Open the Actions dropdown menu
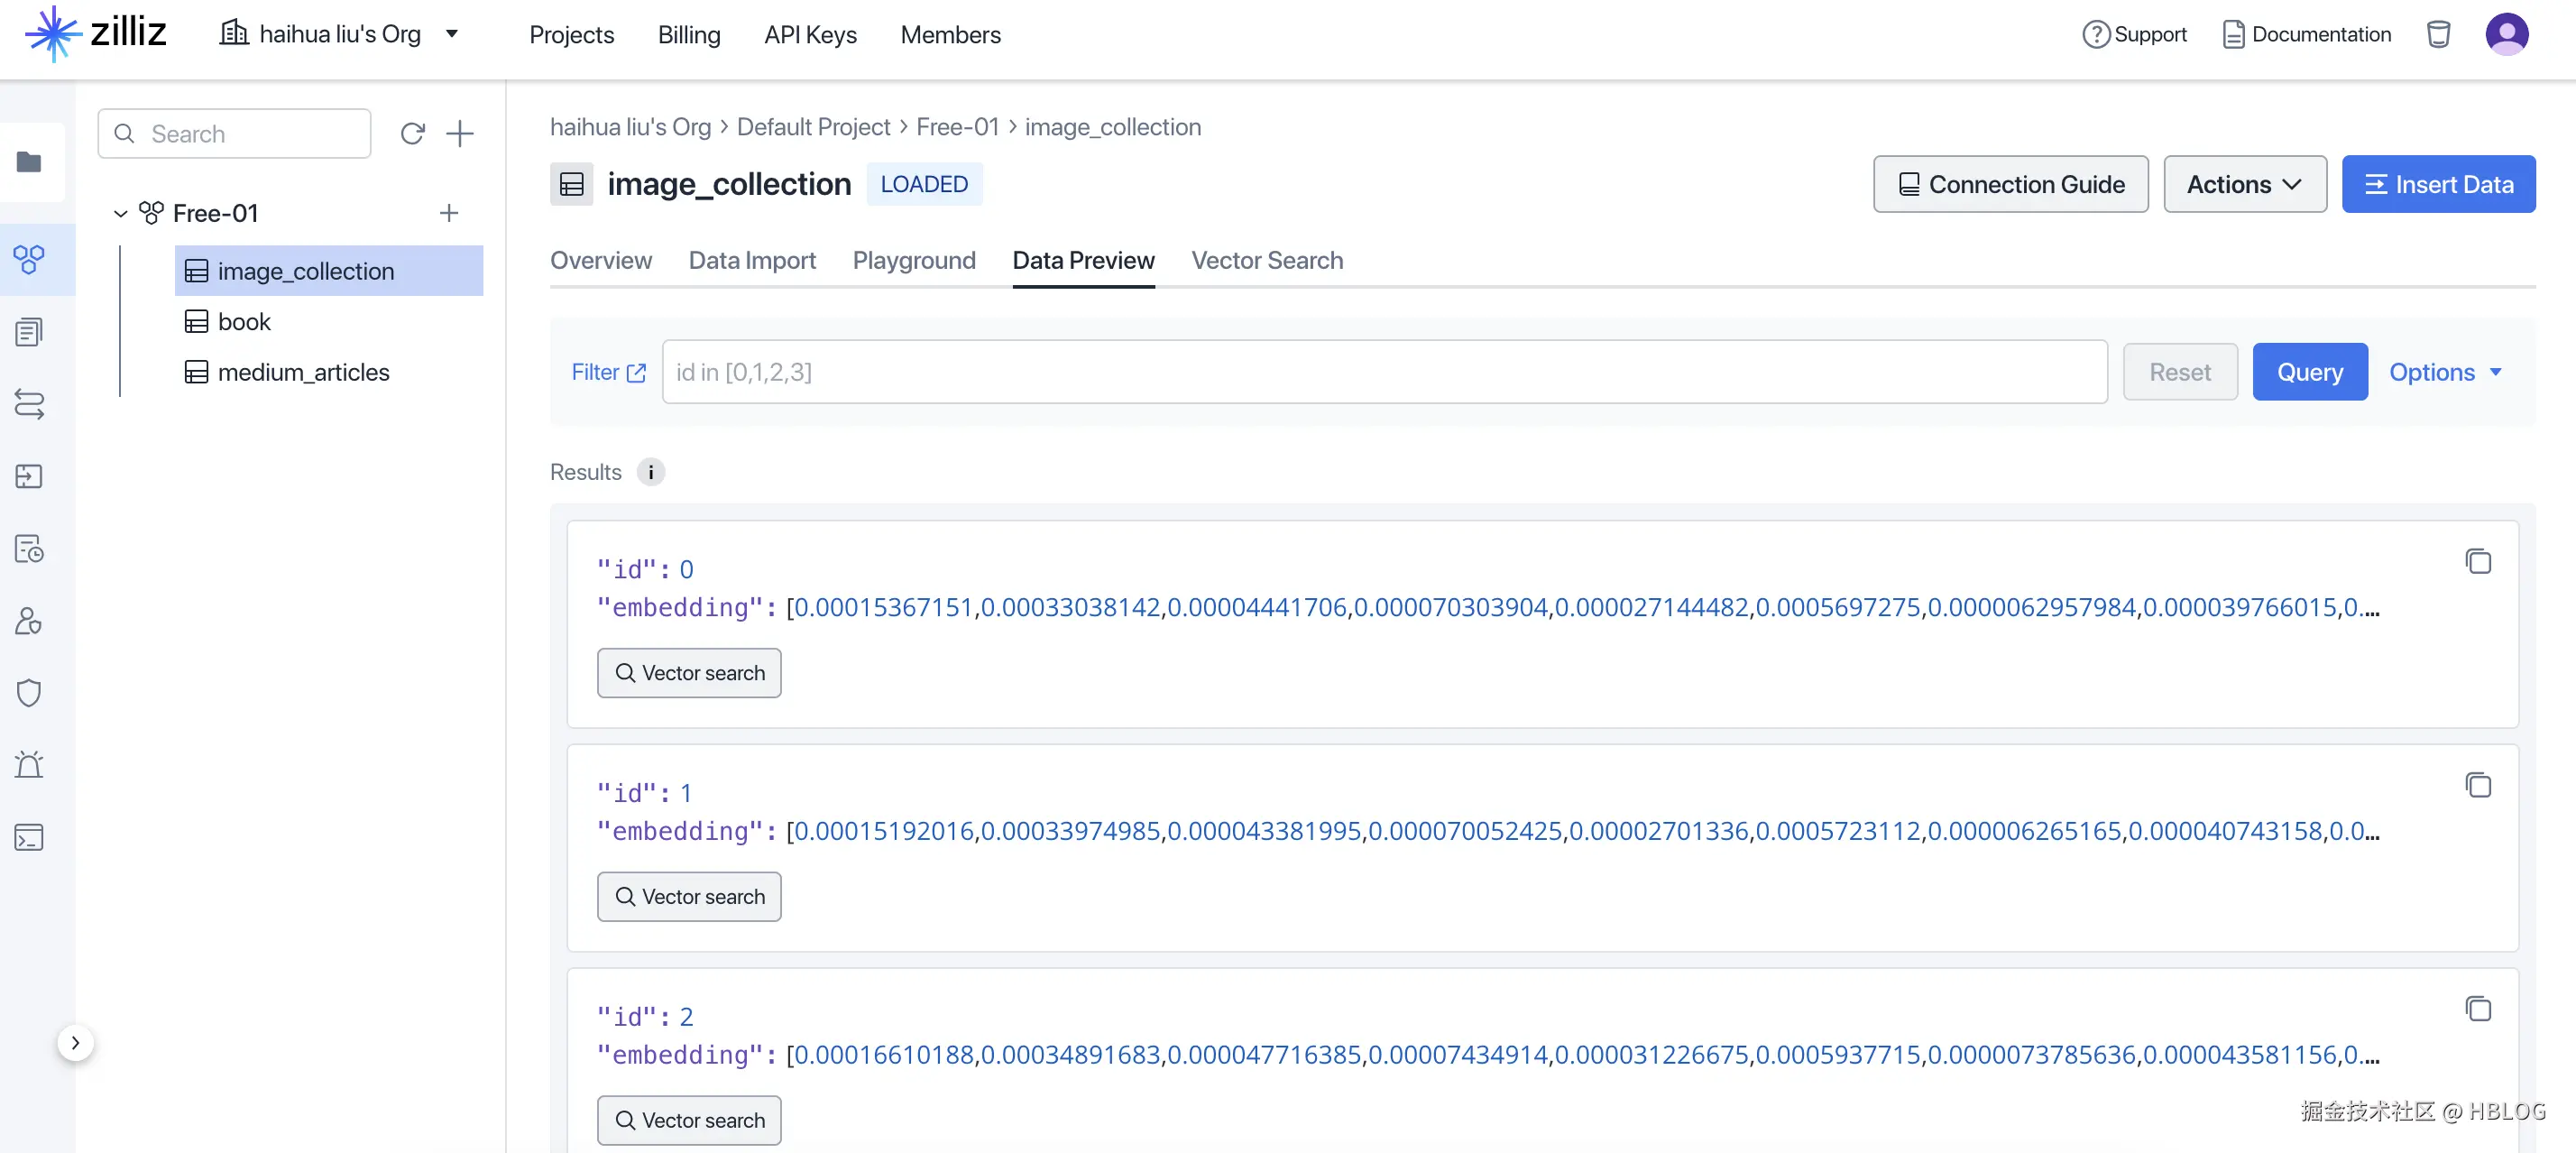The width and height of the screenshot is (2576, 1153). [x=2243, y=184]
